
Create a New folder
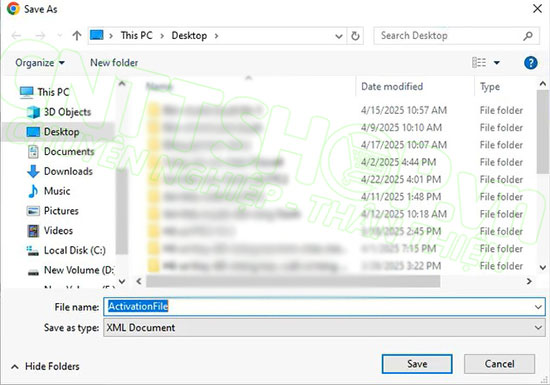(114, 62)
